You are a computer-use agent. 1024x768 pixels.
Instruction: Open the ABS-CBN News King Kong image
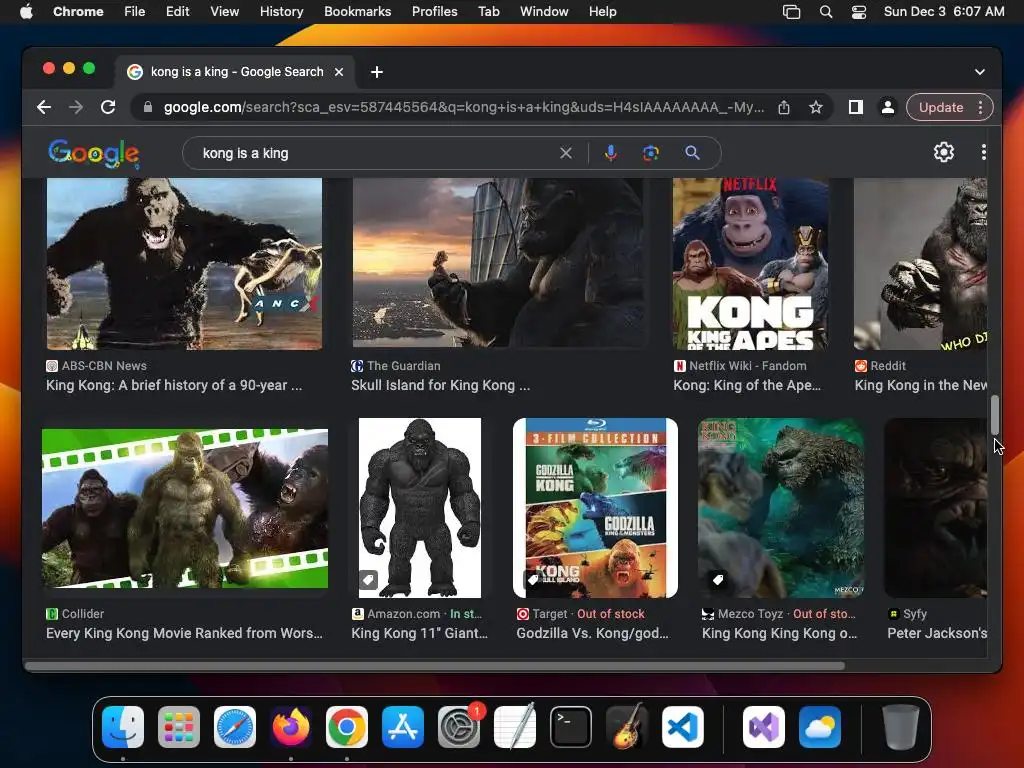point(184,264)
